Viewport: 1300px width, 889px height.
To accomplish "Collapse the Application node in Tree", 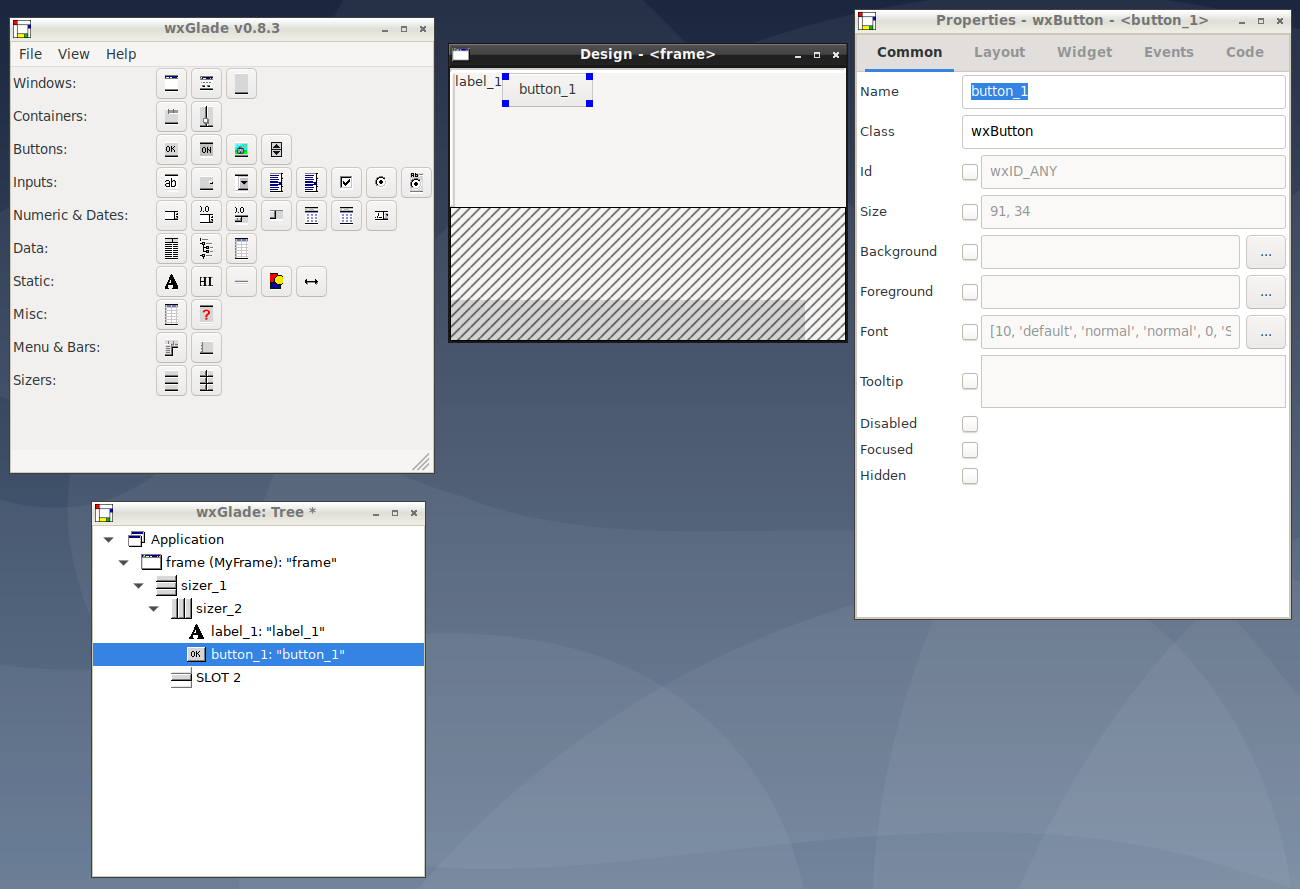I will click(109, 540).
